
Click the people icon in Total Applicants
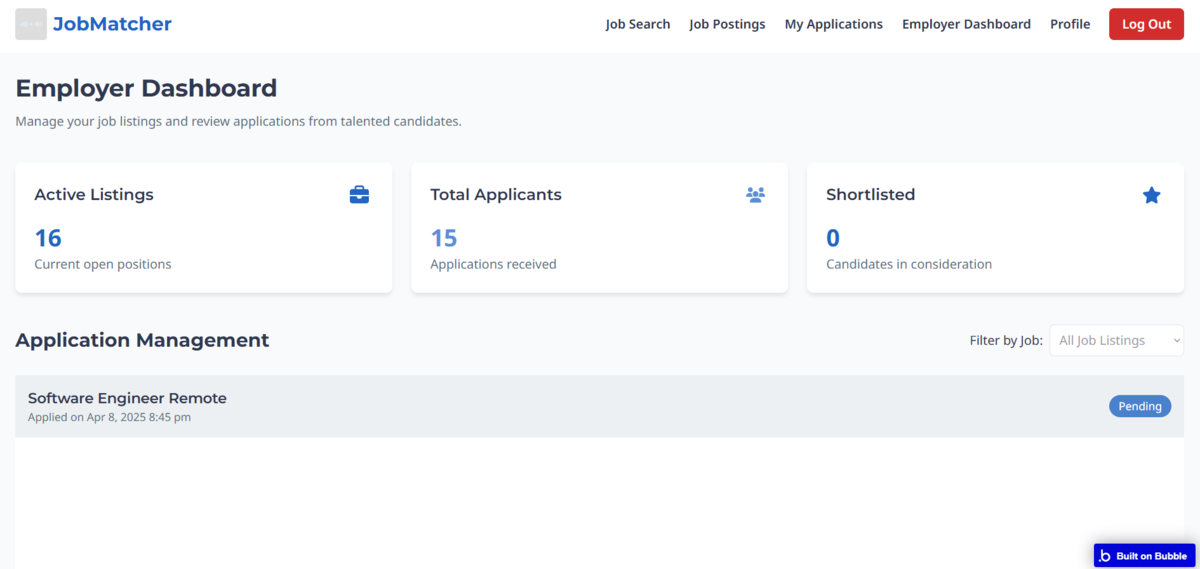coord(755,195)
